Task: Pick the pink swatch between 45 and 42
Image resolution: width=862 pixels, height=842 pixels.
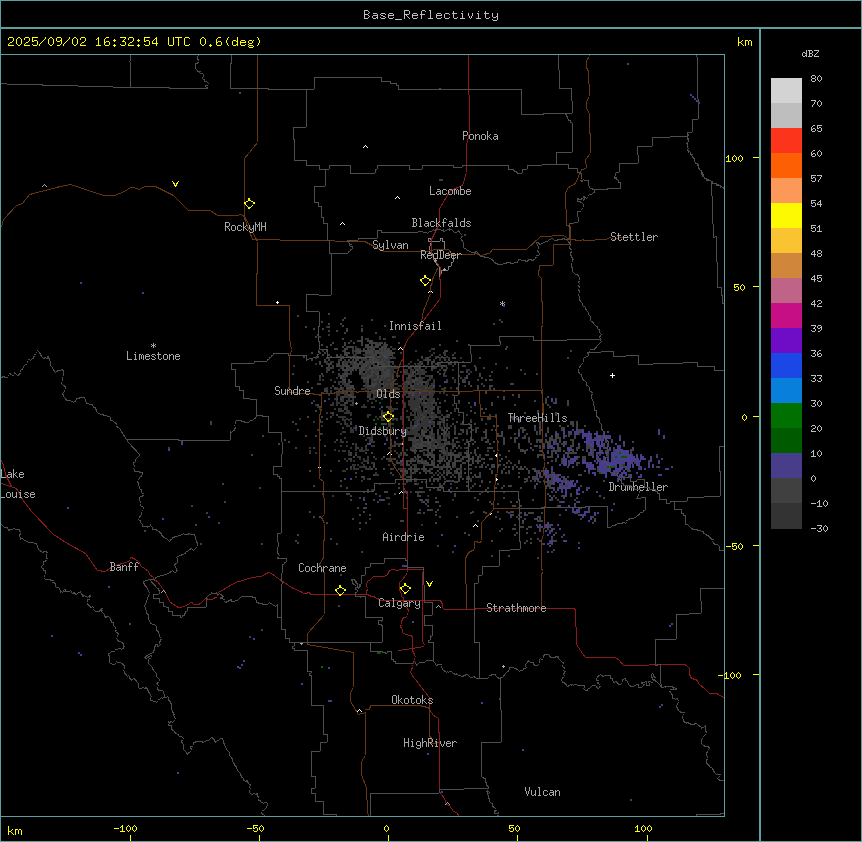Action: click(786, 290)
